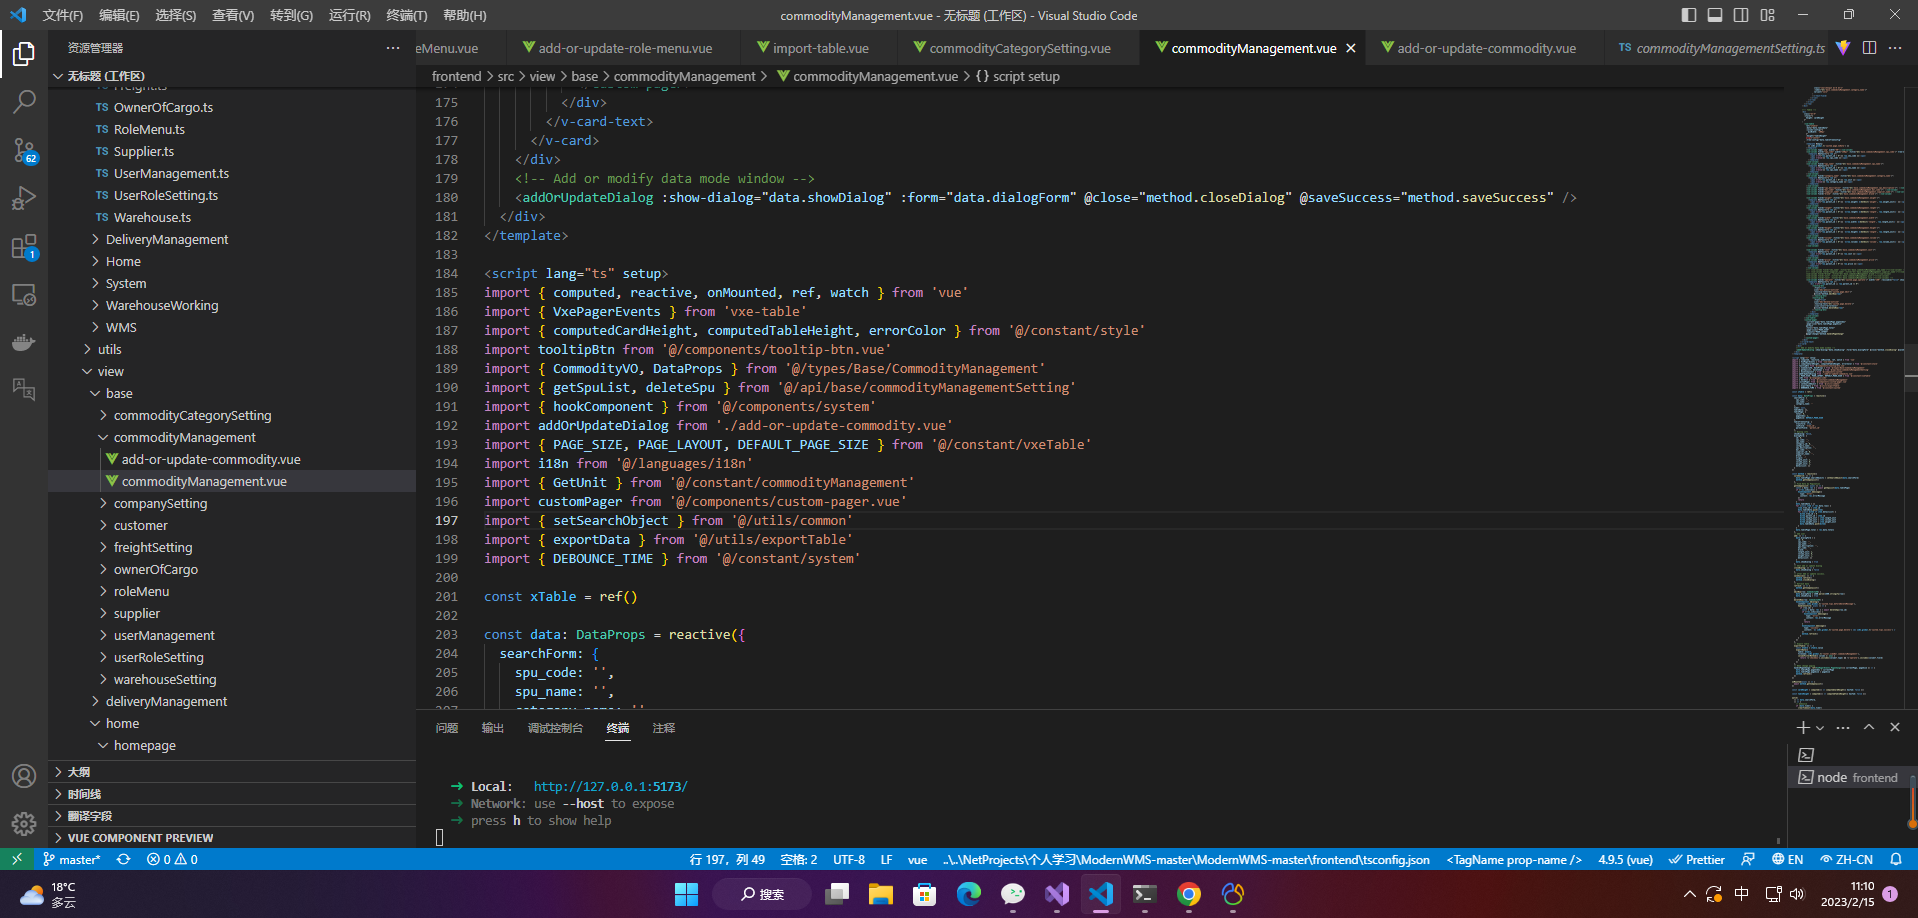
Task: Open terminal panel more actions ellipsis
Action: (x=1843, y=727)
